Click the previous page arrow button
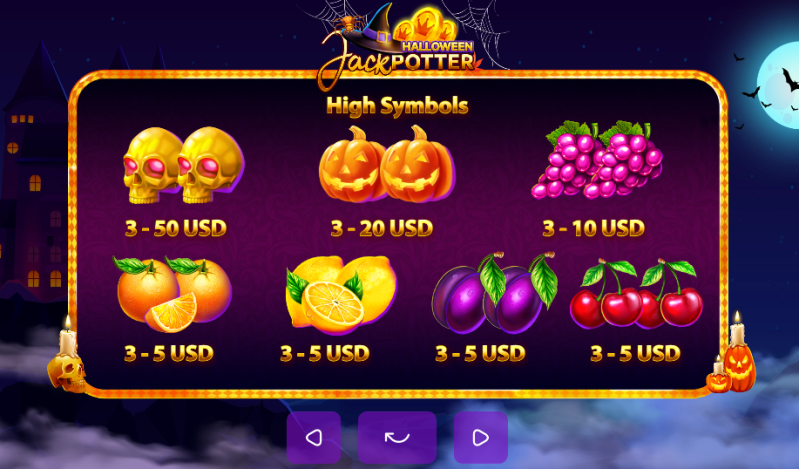799x469 pixels. [x=314, y=437]
